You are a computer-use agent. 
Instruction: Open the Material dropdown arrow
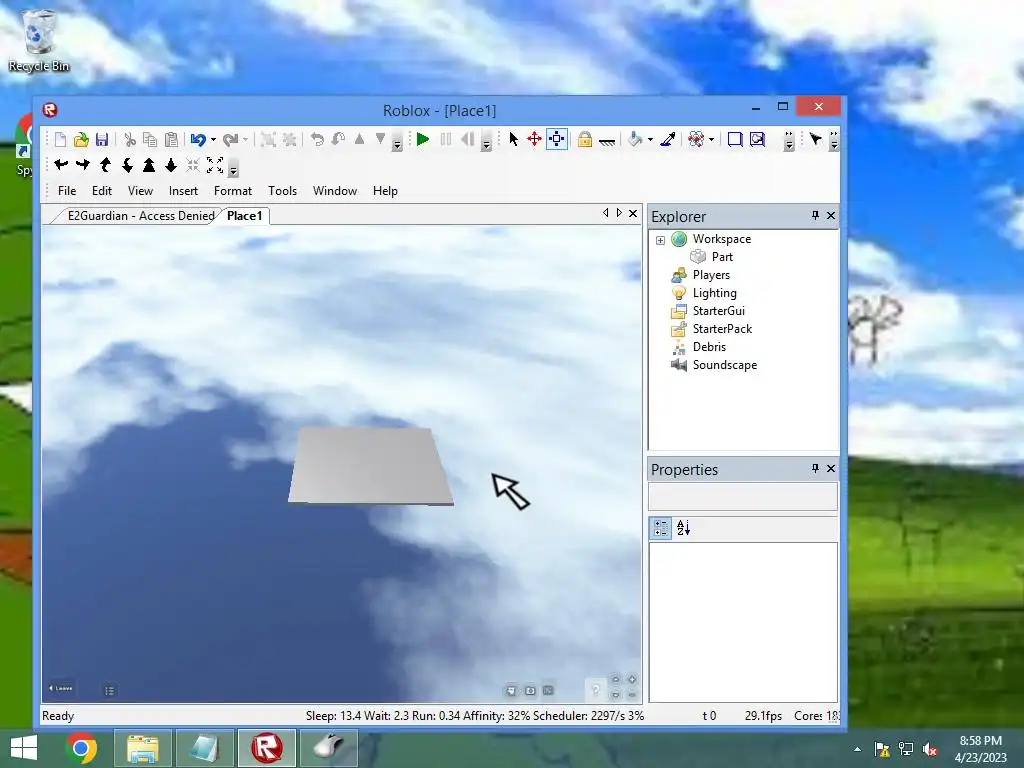pyautogui.click(x=712, y=139)
